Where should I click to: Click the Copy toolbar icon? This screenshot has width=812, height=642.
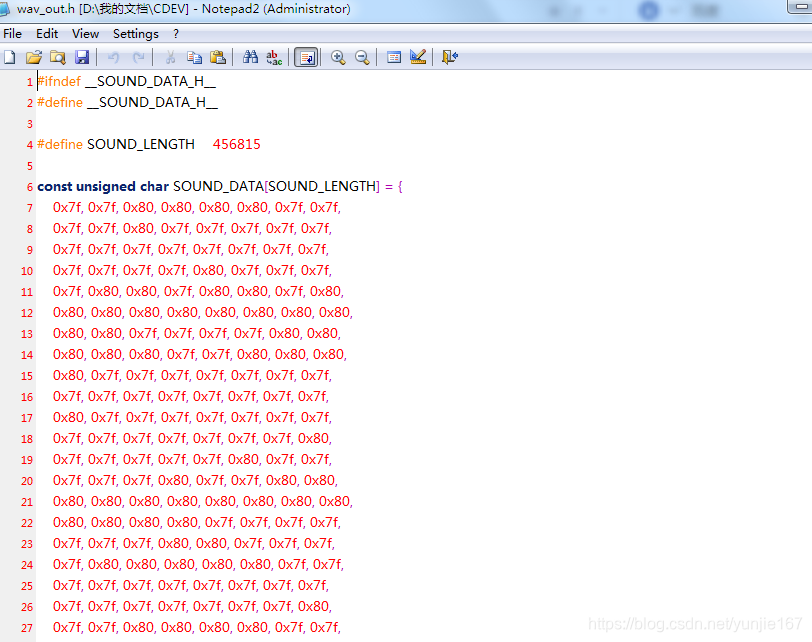click(194, 57)
